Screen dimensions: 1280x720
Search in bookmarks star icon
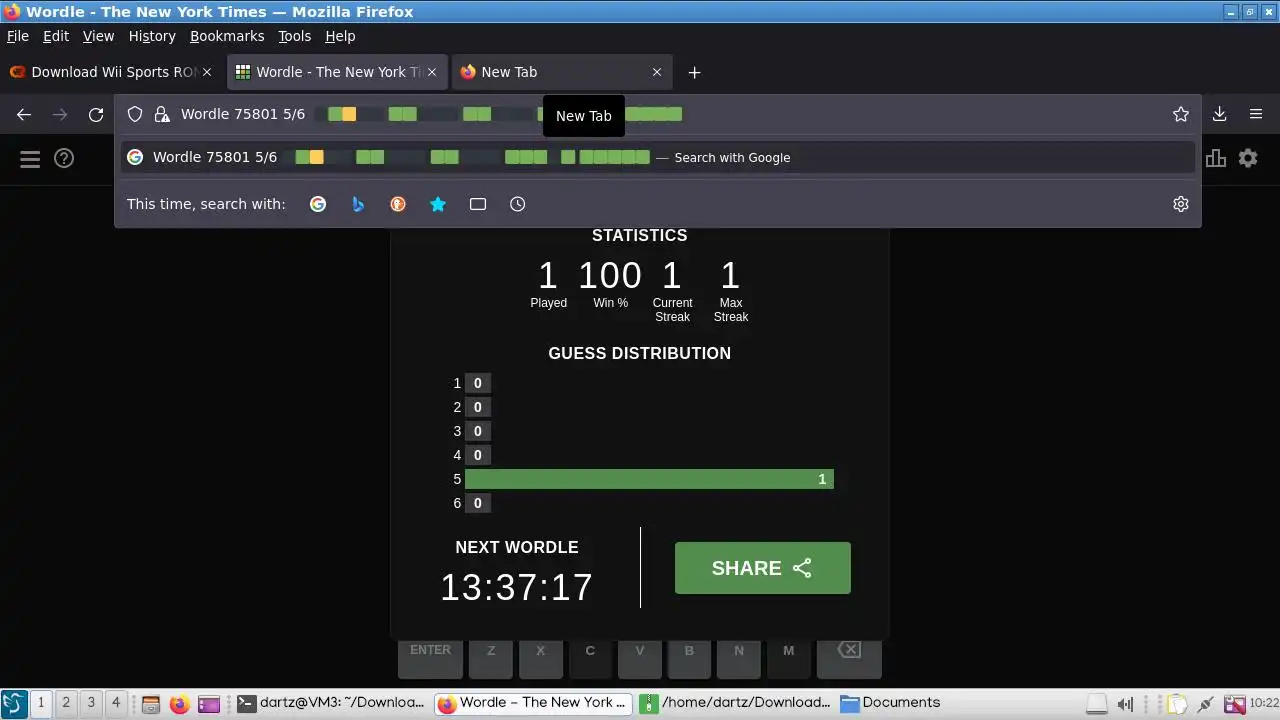(438, 204)
